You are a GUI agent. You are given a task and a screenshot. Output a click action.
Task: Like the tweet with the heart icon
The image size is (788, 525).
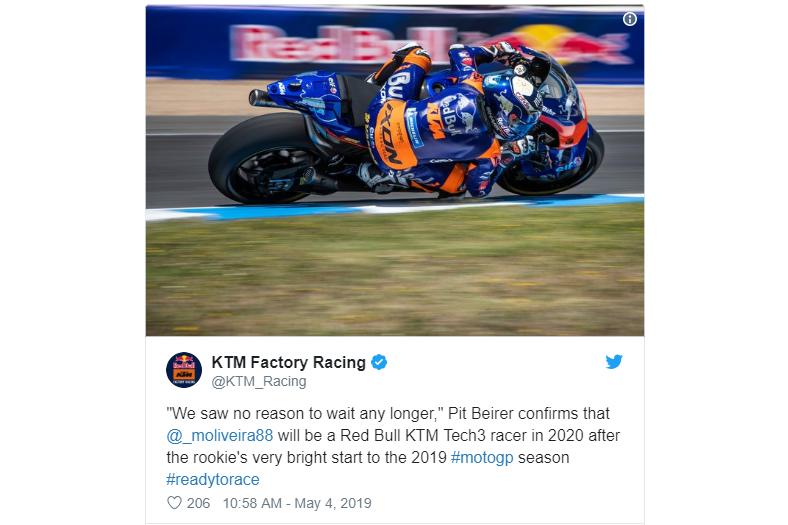pyautogui.click(x=174, y=503)
